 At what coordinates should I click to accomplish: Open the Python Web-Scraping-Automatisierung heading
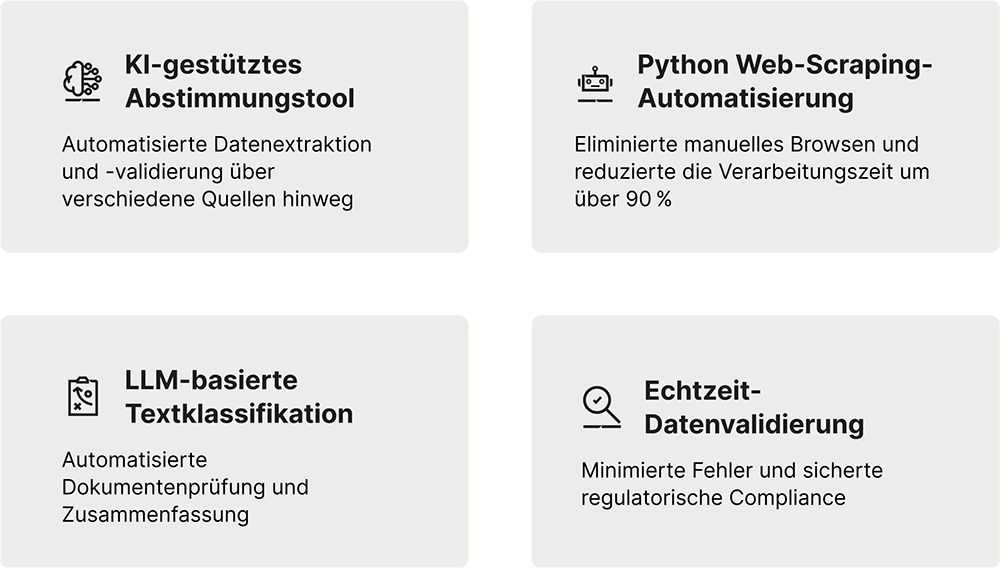click(x=784, y=82)
